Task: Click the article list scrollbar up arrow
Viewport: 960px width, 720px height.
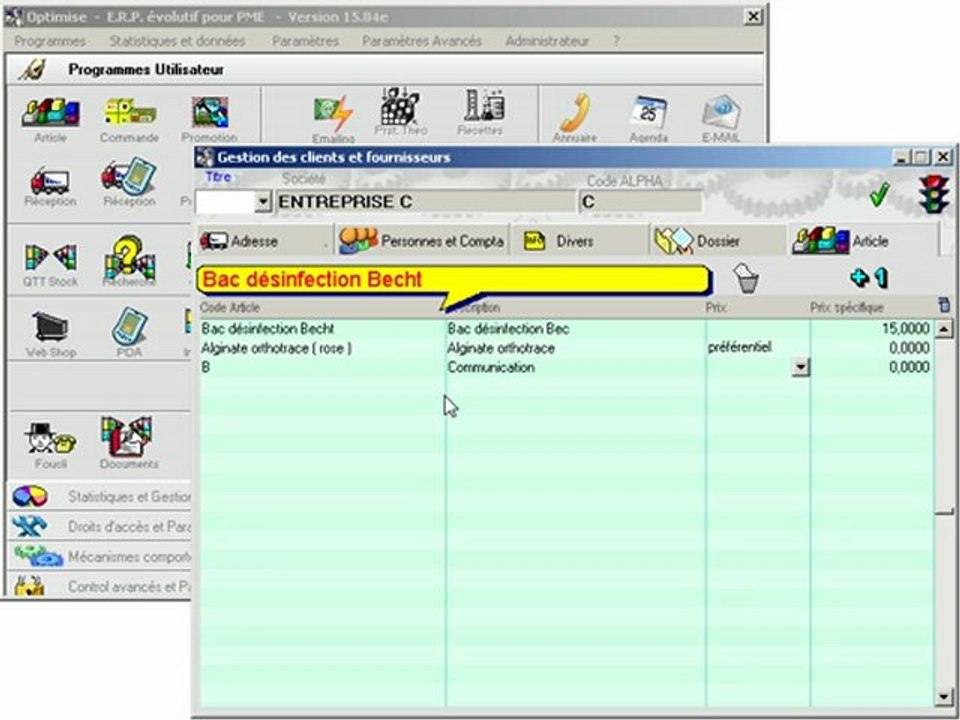Action: pyautogui.click(x=943, y=329)
